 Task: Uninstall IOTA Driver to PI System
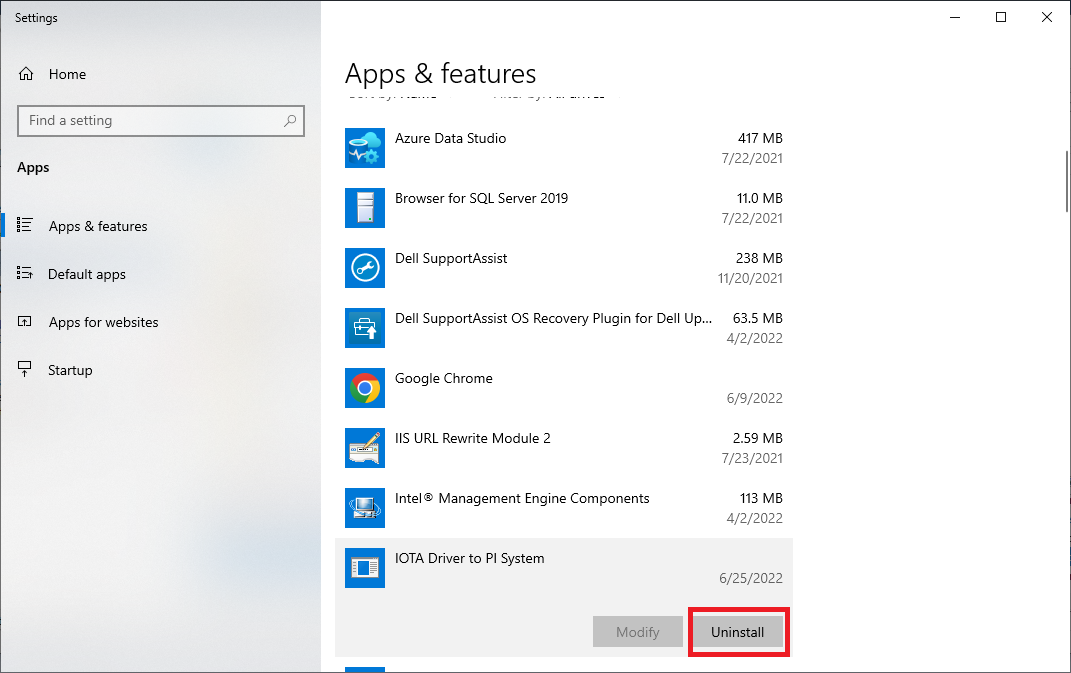(x=738, y=632)
